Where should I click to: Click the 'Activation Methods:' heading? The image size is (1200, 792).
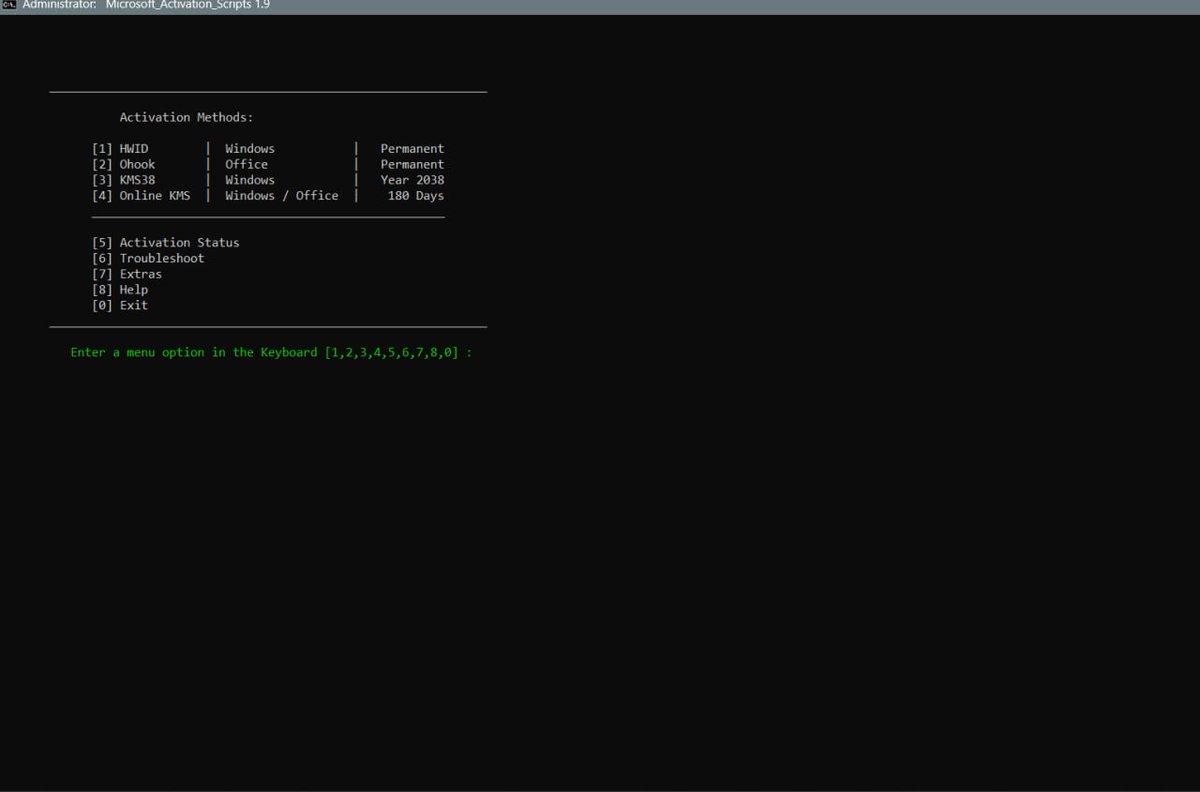tap(186, 117)
